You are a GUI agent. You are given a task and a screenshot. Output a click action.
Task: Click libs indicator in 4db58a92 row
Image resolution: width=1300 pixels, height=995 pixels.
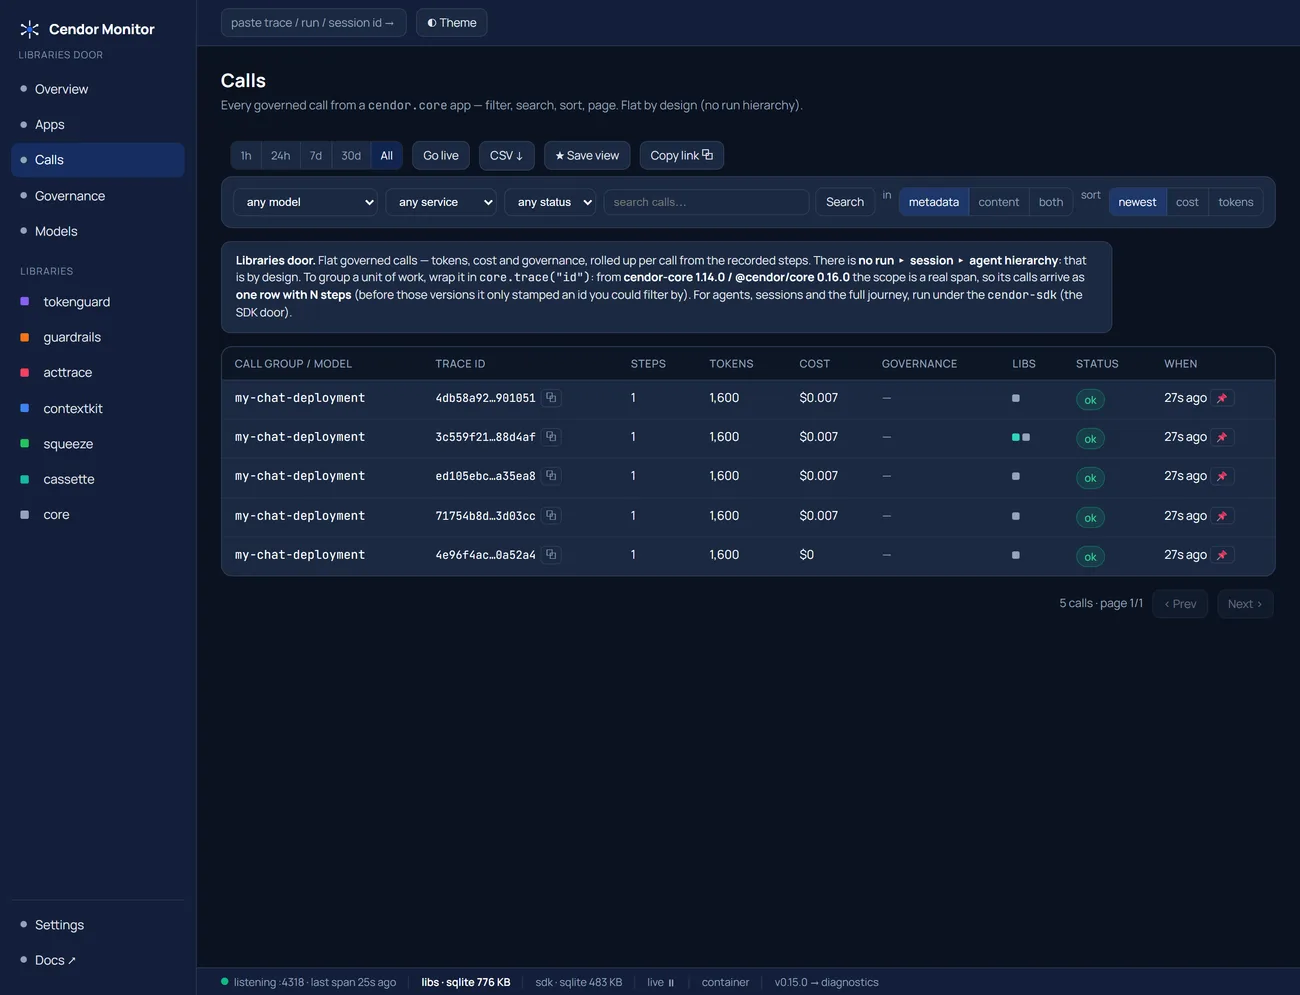pyautogui.click(x=1016, y=398)
